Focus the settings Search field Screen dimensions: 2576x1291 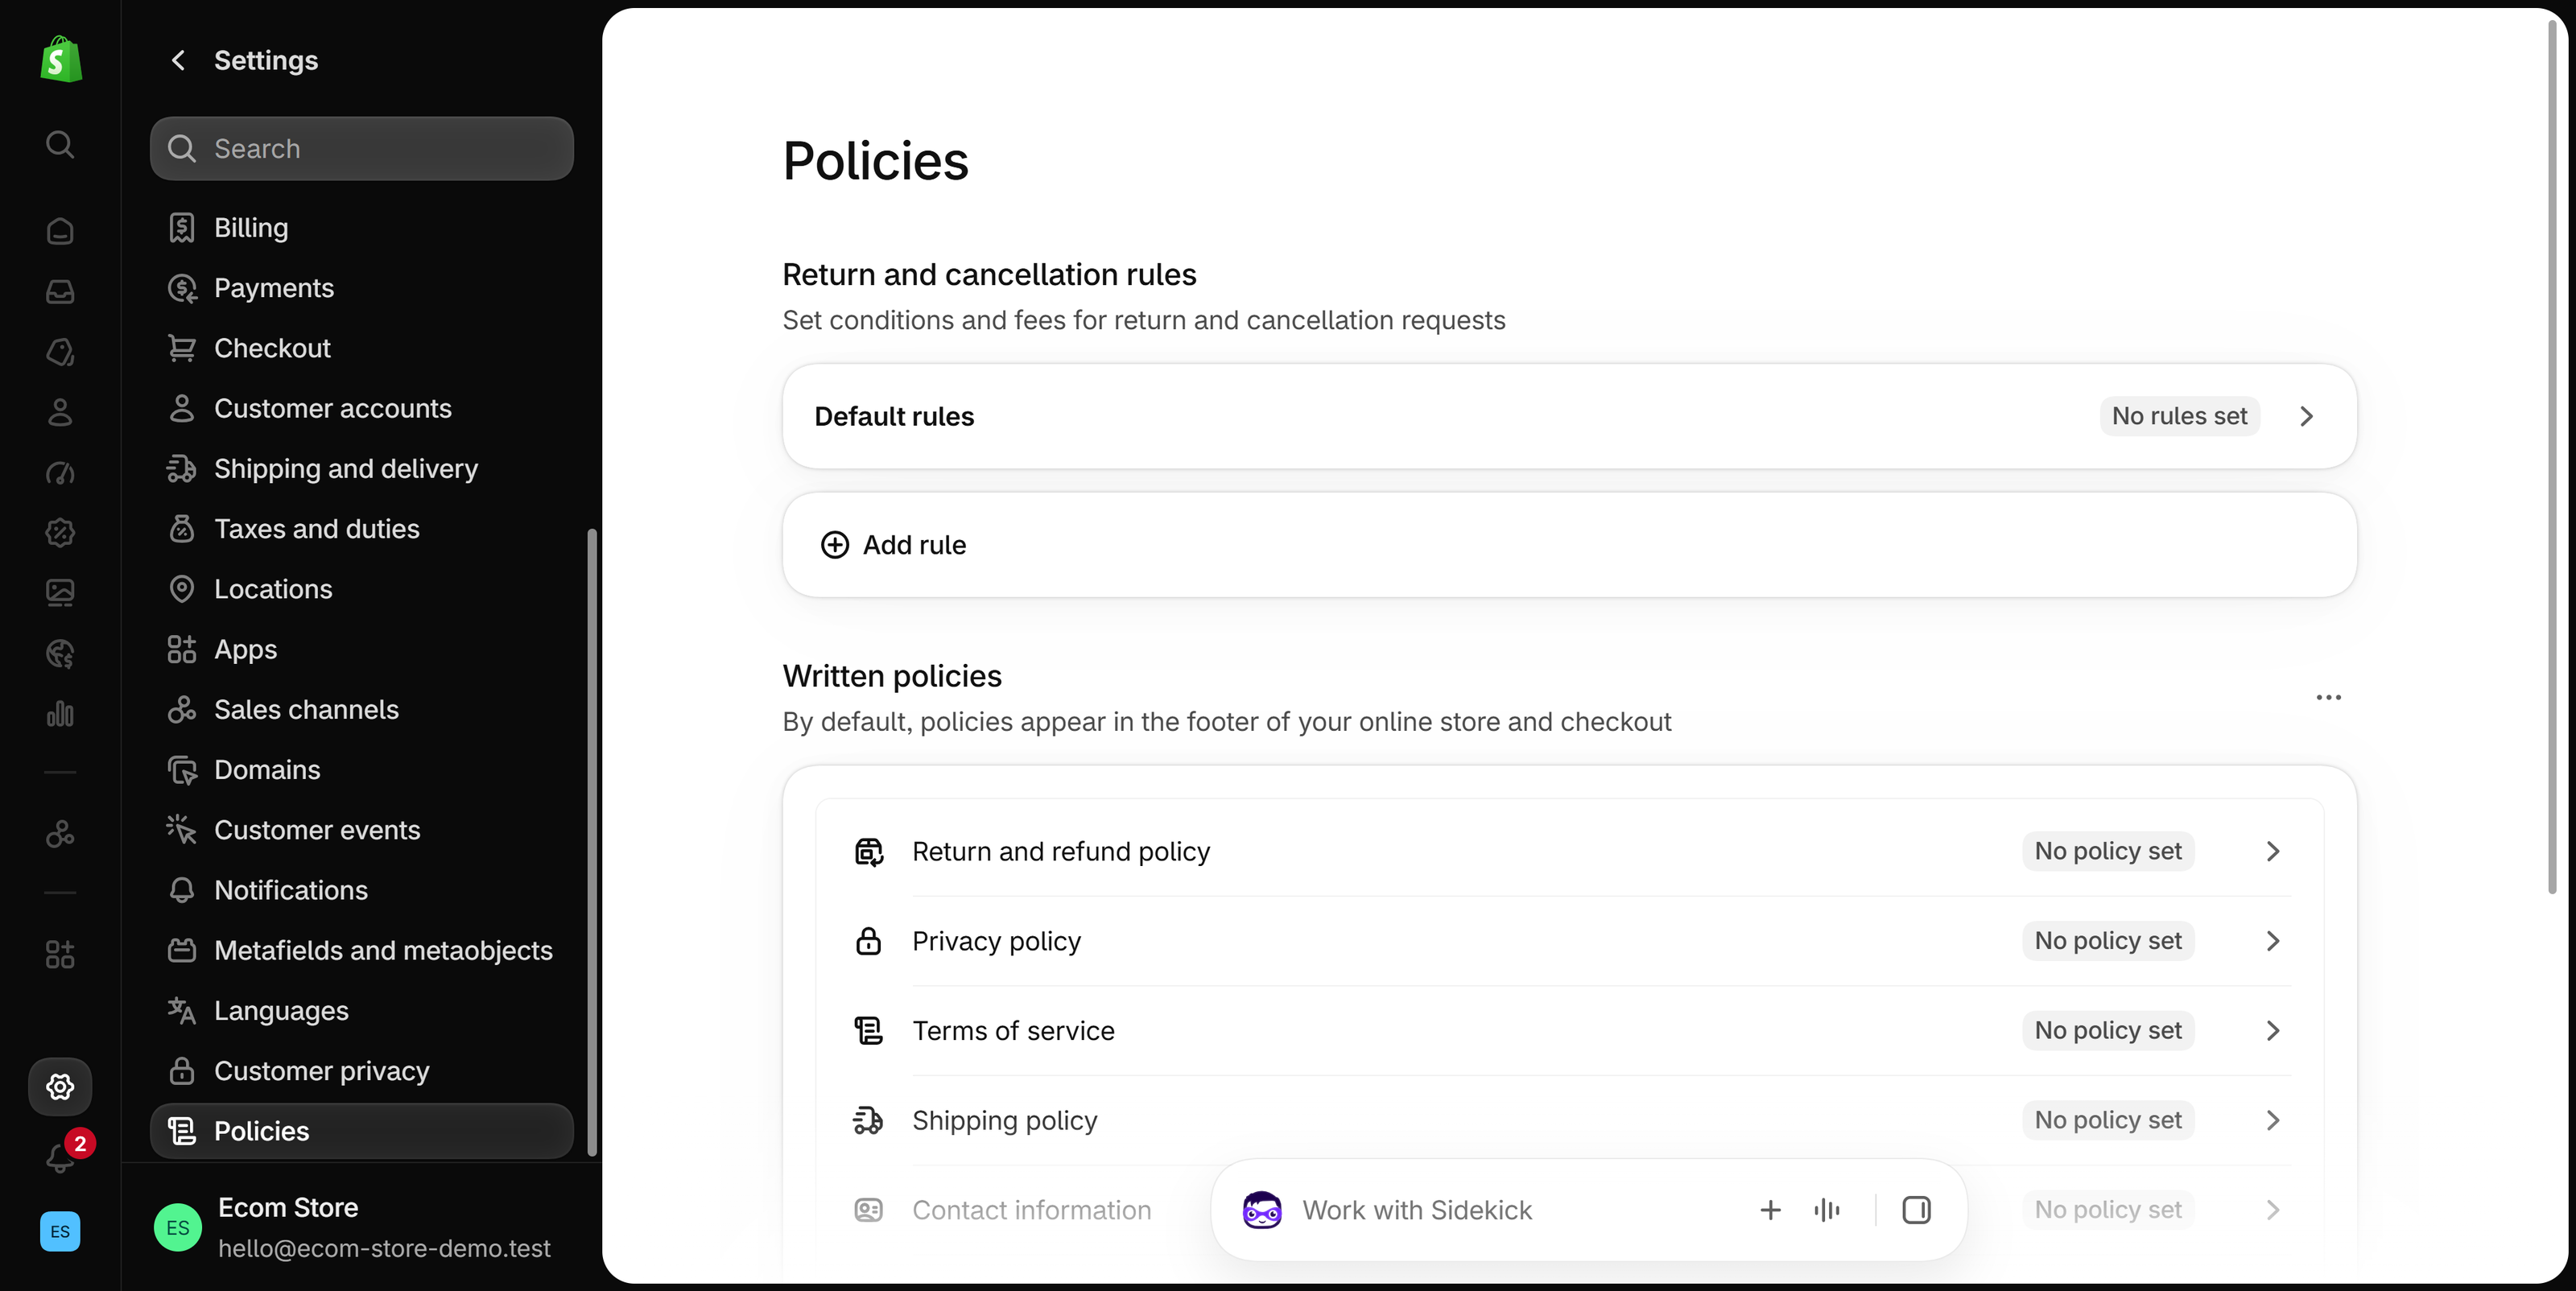pyautogui.click(x=362, y=149)
